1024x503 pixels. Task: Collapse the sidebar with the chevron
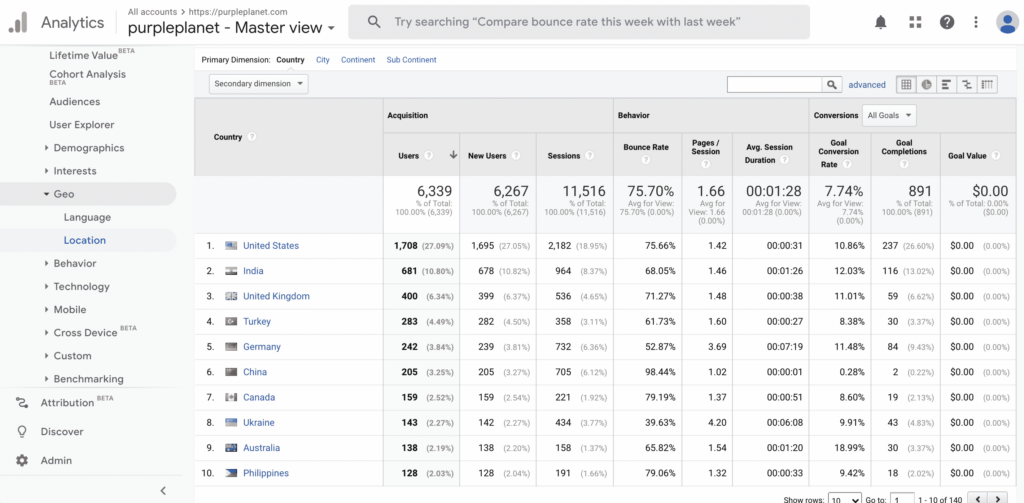[x=163, y=491]
